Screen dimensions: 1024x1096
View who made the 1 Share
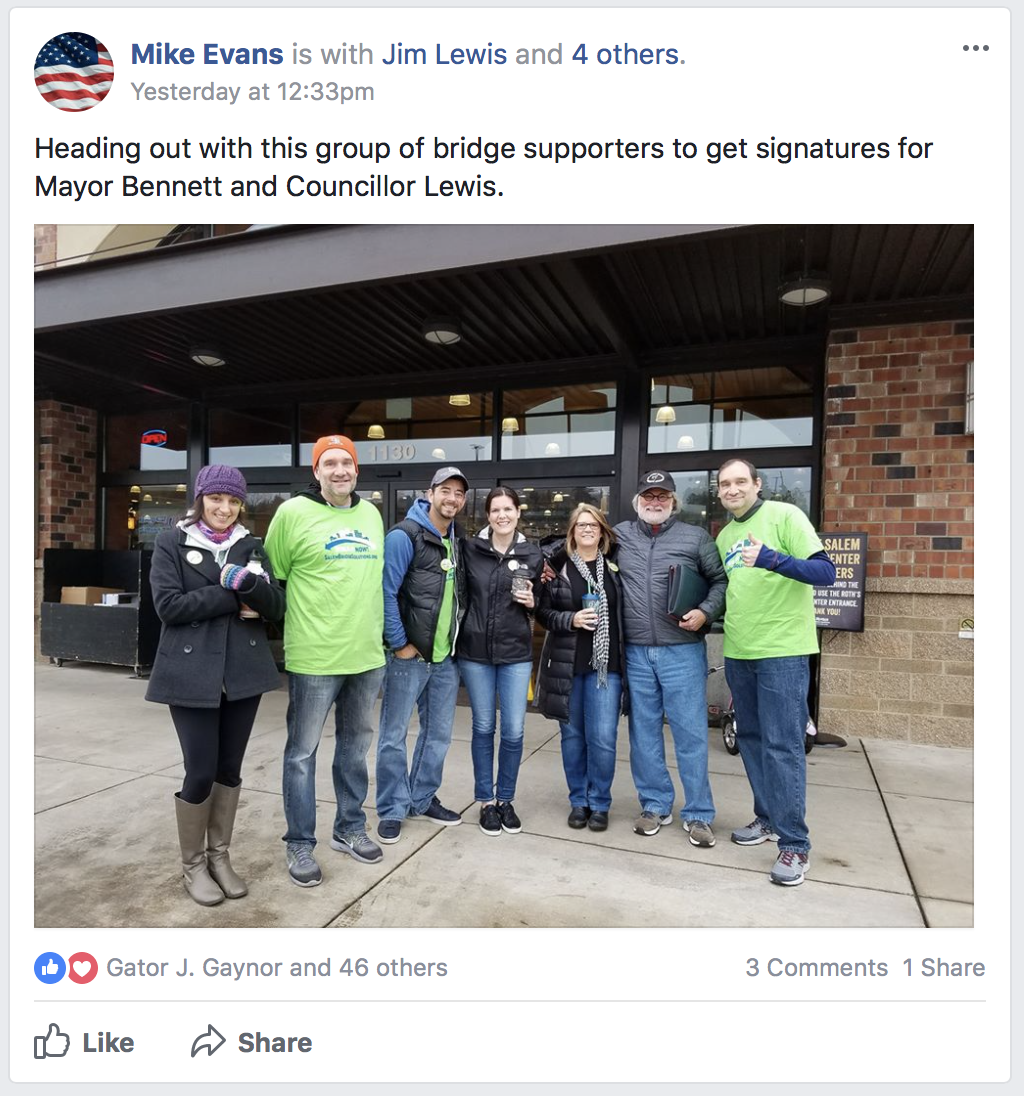coord(944,968)
